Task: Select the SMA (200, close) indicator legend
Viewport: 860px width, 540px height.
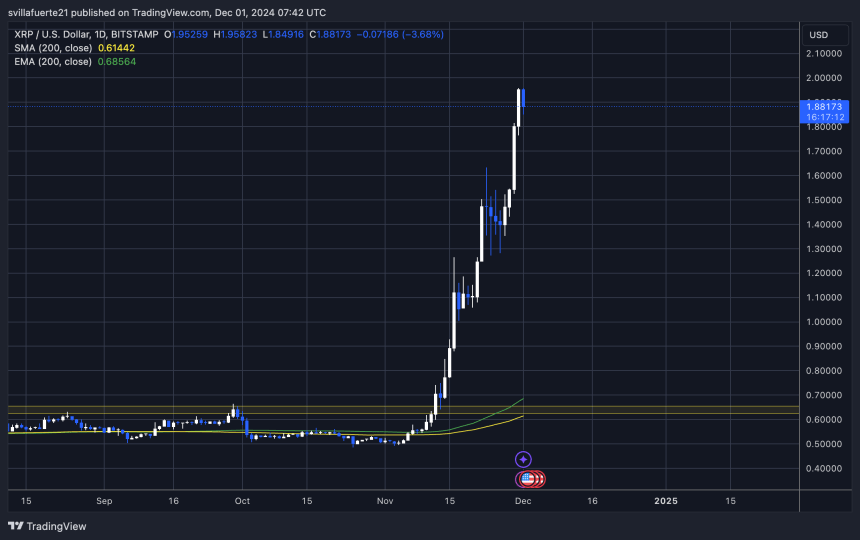Action: [52, 48]
